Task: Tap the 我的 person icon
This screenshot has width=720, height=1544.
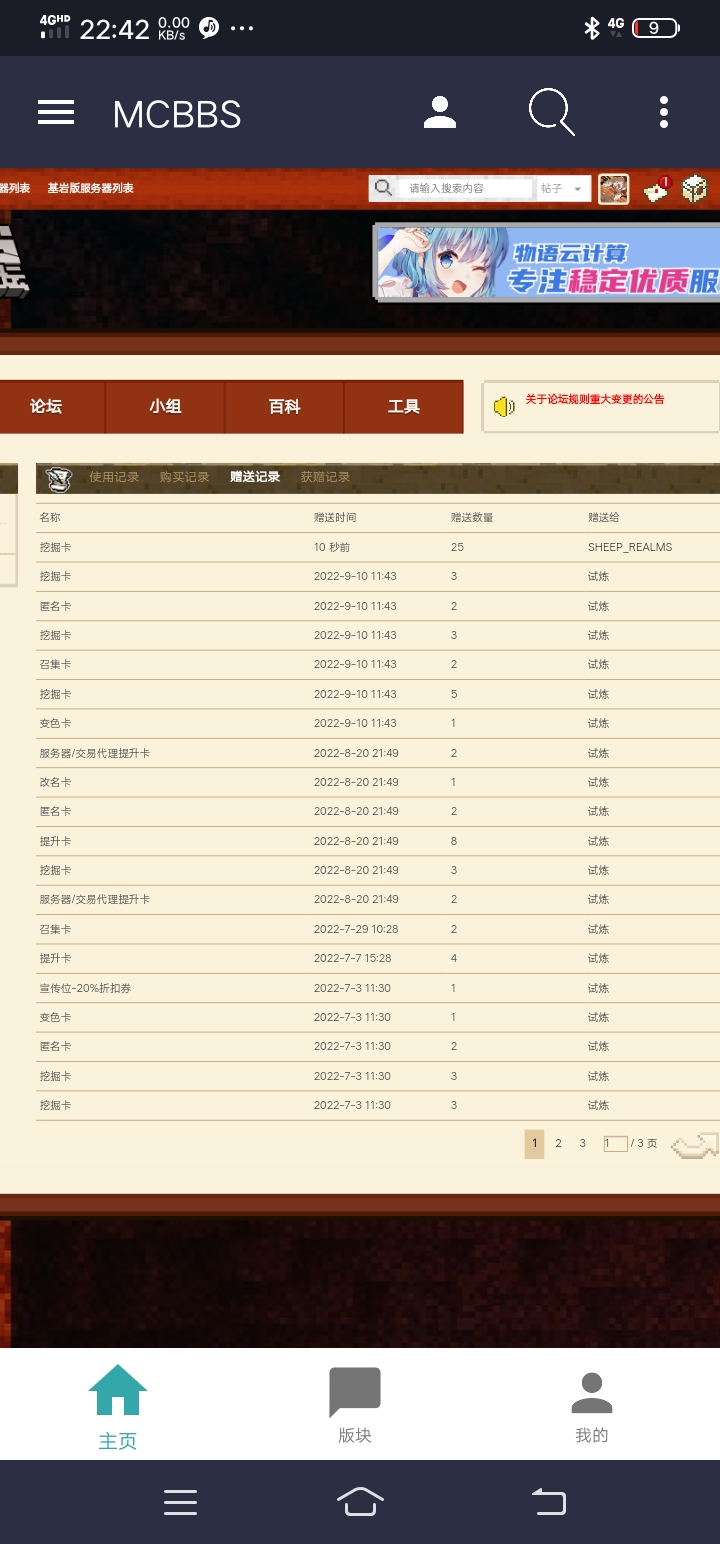Action: (591, 1393)
